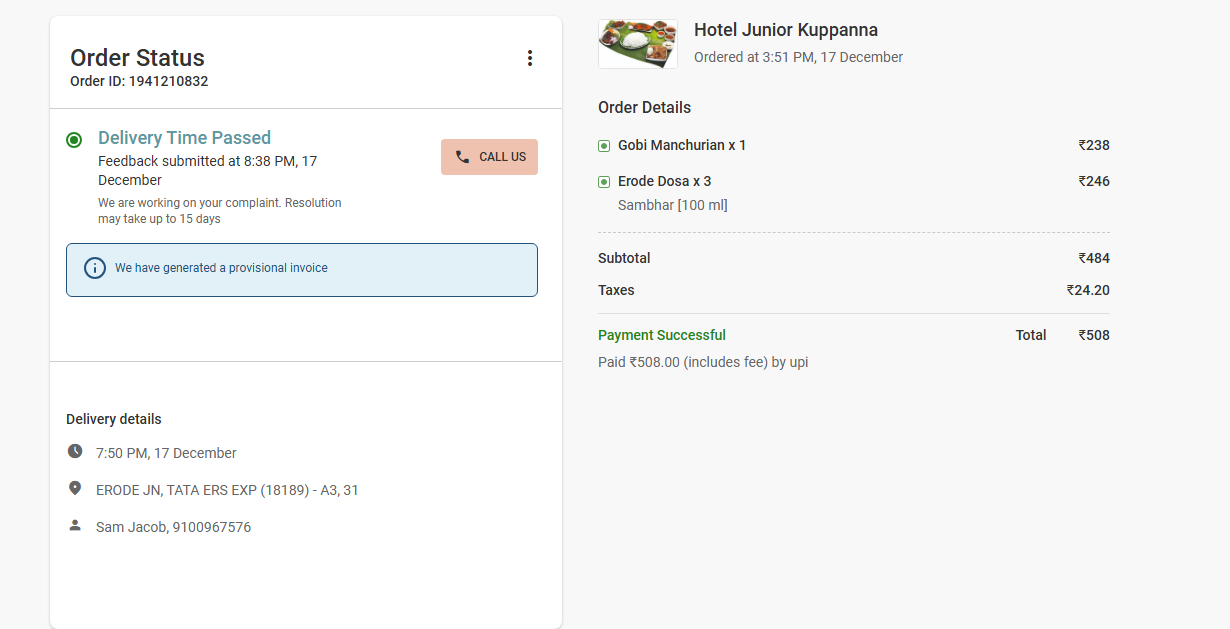Click the veg indicator beside Gobi Manchurian
This screenshot has width=1230, height=629.
click(x=604, y=146)
